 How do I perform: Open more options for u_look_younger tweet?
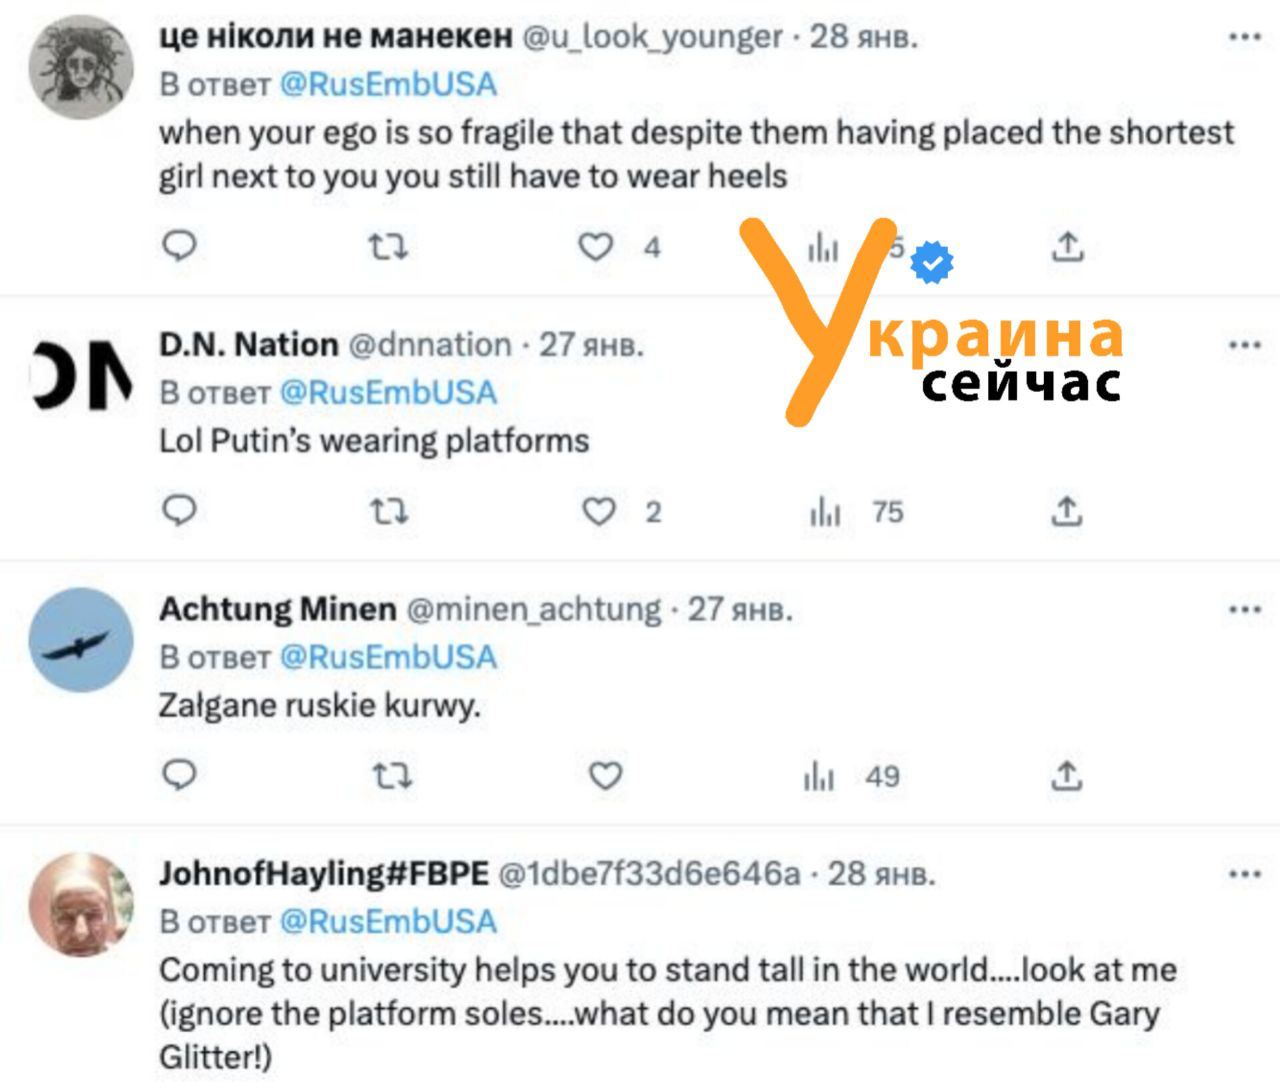tap(1244, 38)
